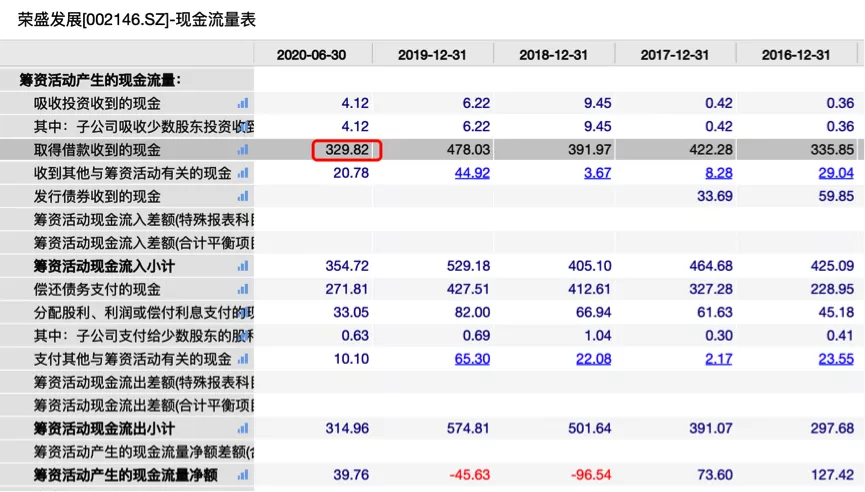Select the 筹资活动产生的现金流量: section header

tap(100, 80)
